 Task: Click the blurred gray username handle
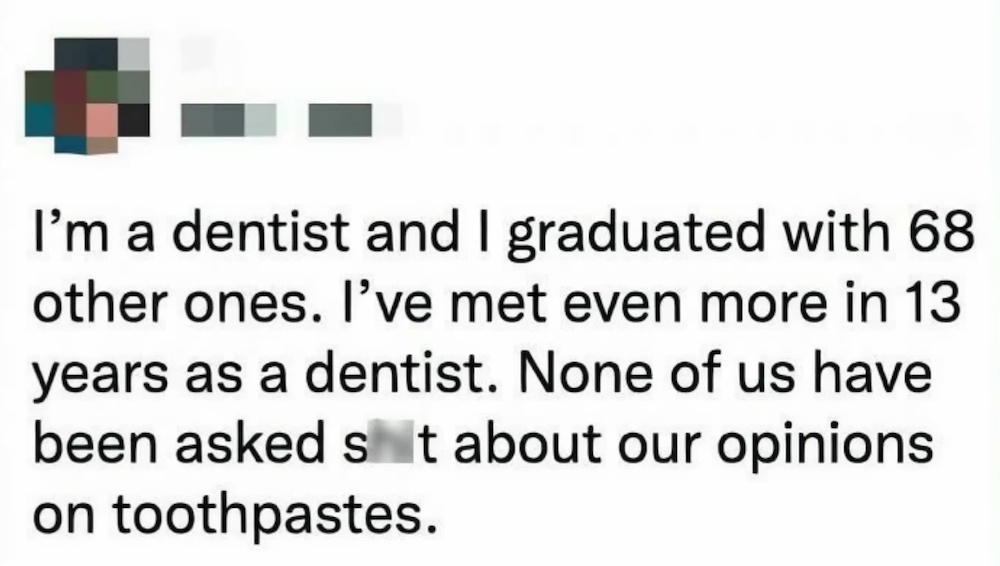(229, 120)
